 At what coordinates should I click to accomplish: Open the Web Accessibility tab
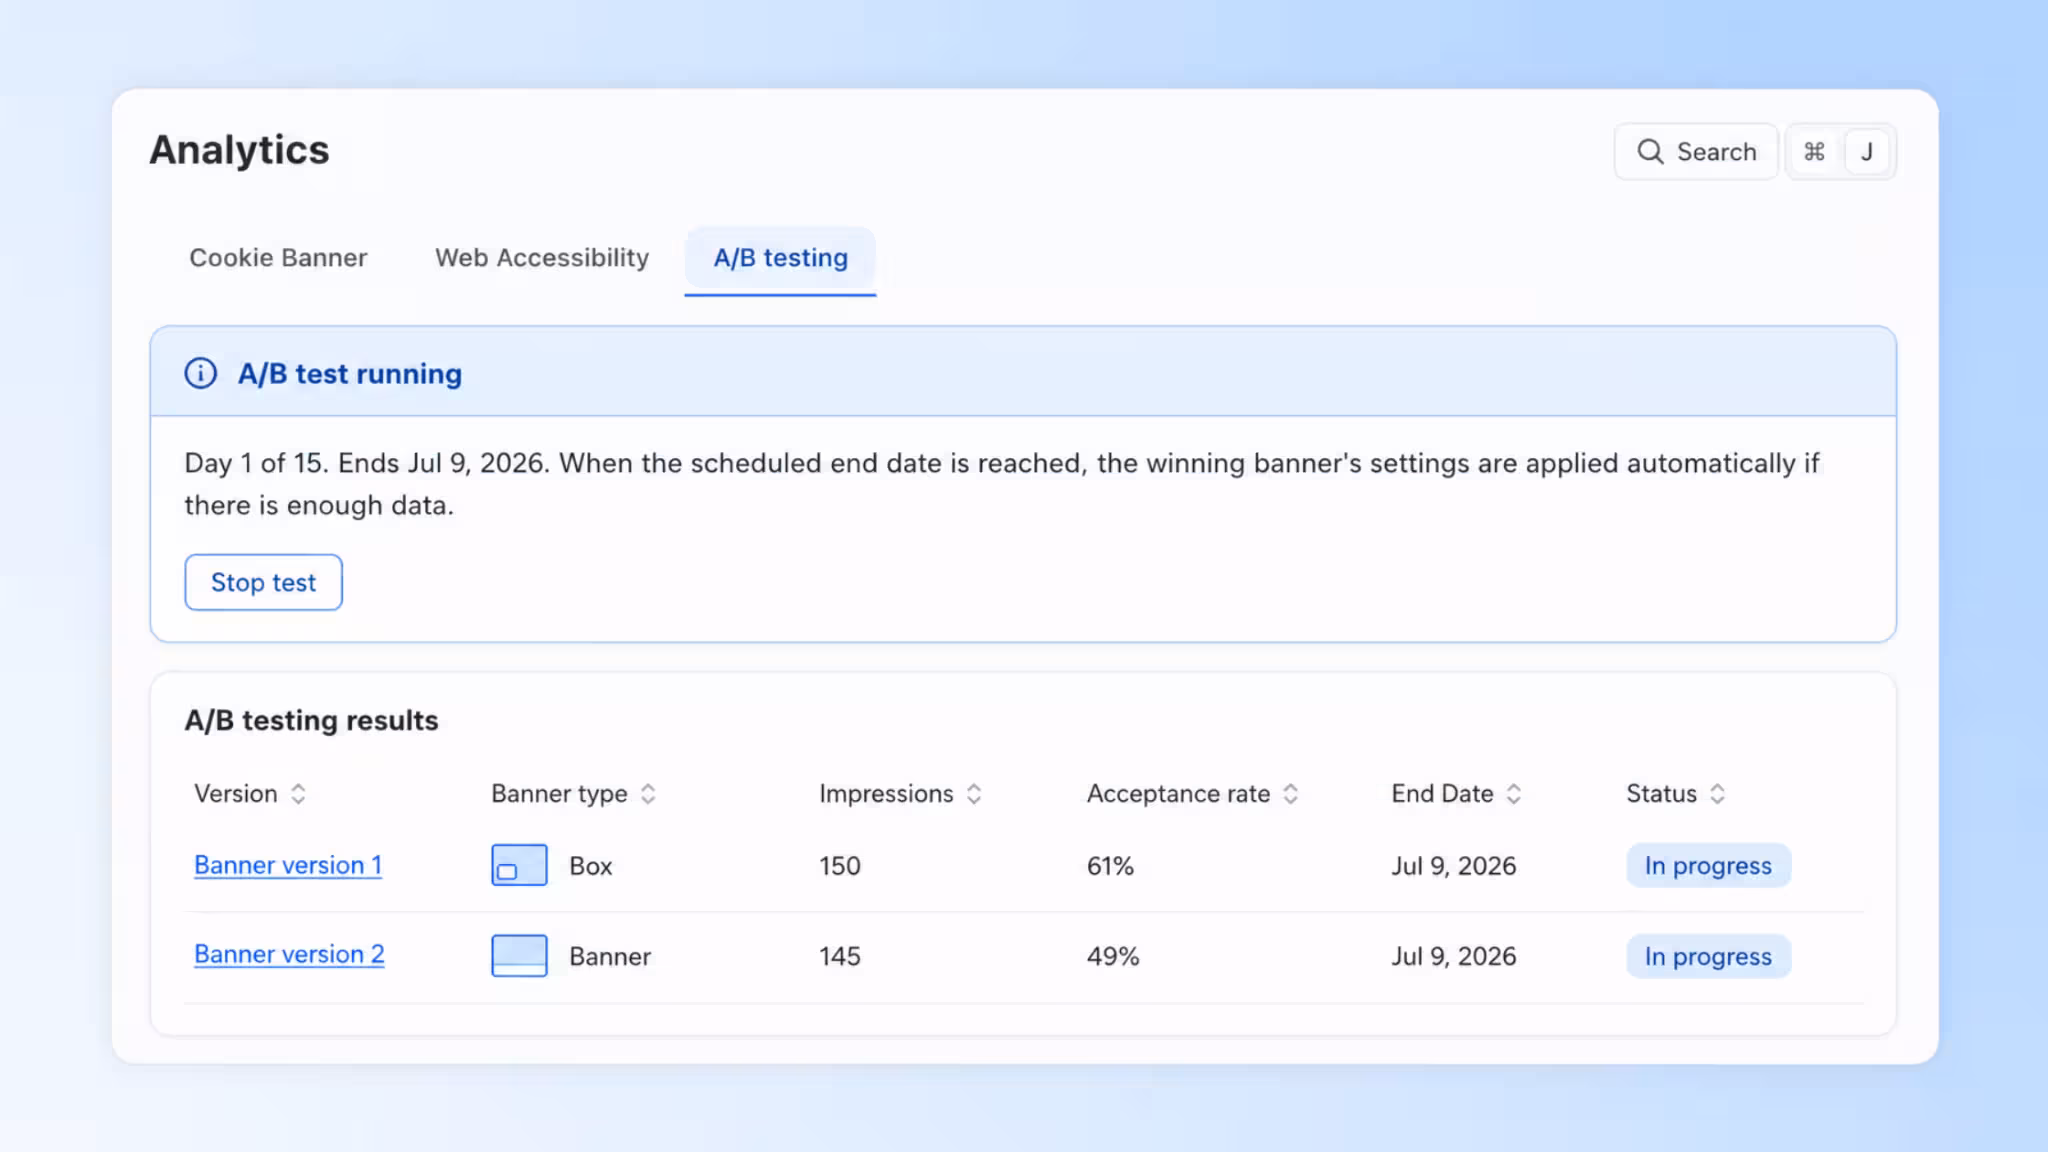(542, 258)
